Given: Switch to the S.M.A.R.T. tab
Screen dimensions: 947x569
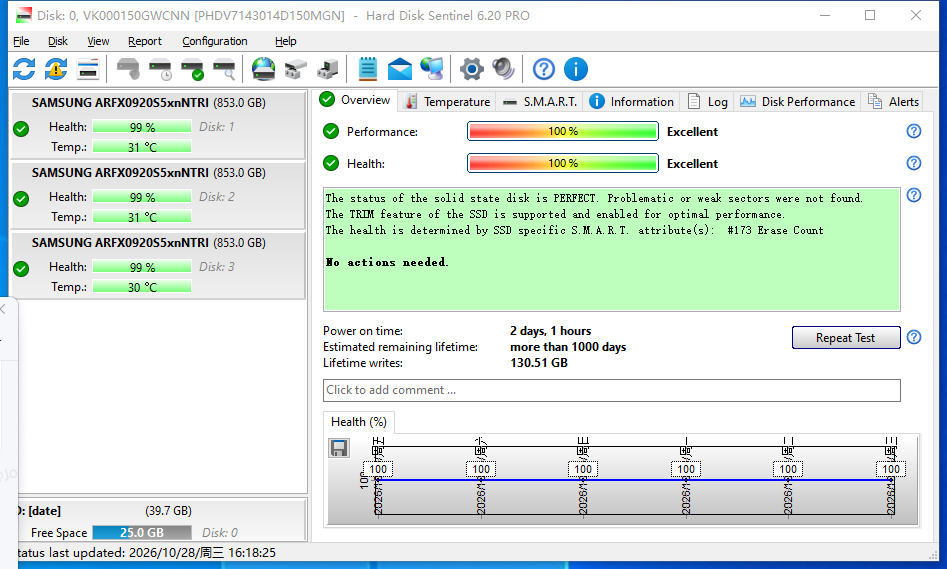Looking at the screenshot, I should click(541, 101).
